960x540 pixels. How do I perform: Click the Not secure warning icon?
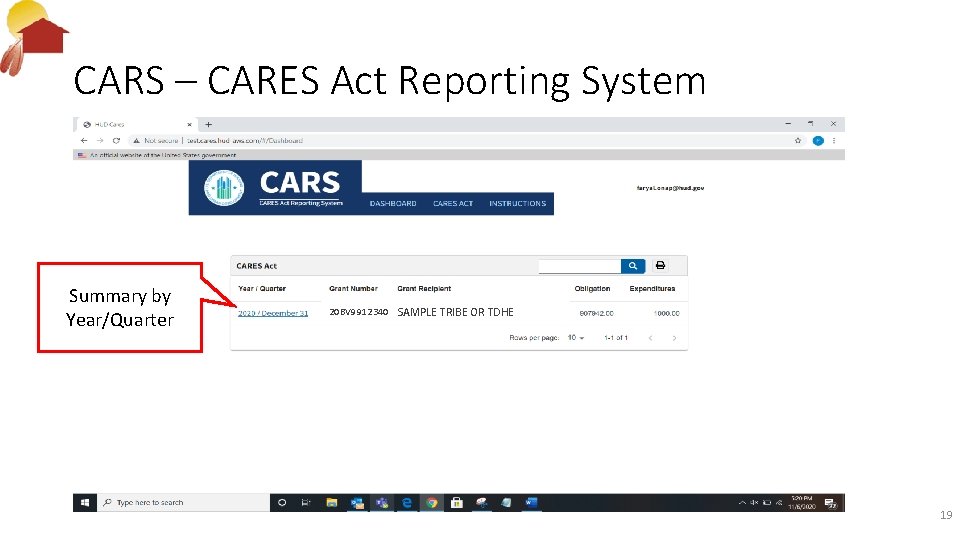pyautogui.click(x=137, y=140)
